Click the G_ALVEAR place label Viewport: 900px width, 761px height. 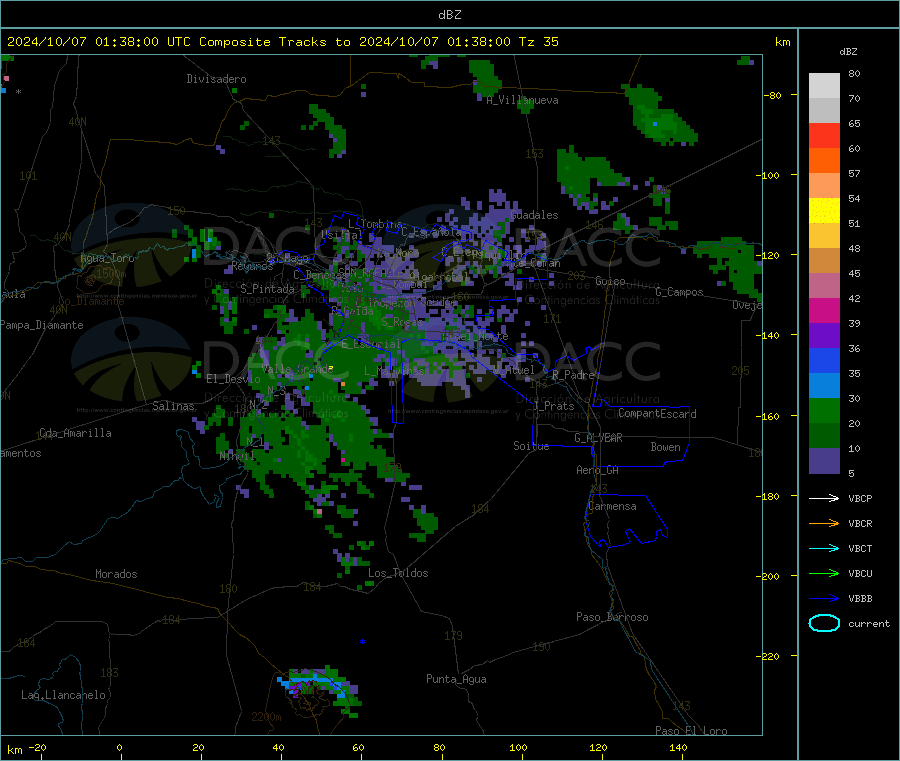pyautogui.click(x=598, y=438)
